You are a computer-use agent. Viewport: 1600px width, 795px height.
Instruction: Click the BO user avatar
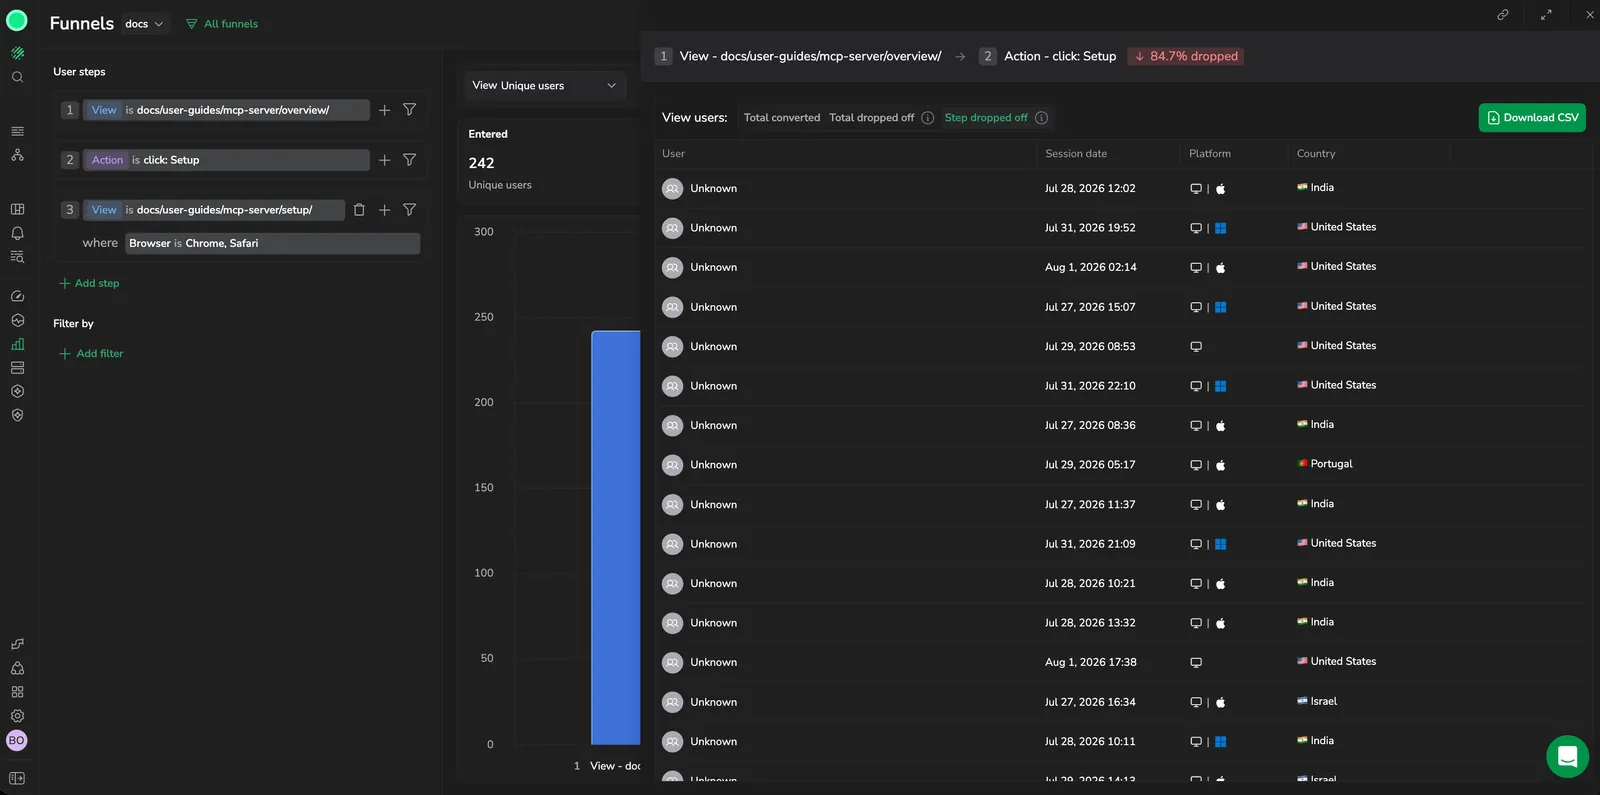[x=17, y=741]
